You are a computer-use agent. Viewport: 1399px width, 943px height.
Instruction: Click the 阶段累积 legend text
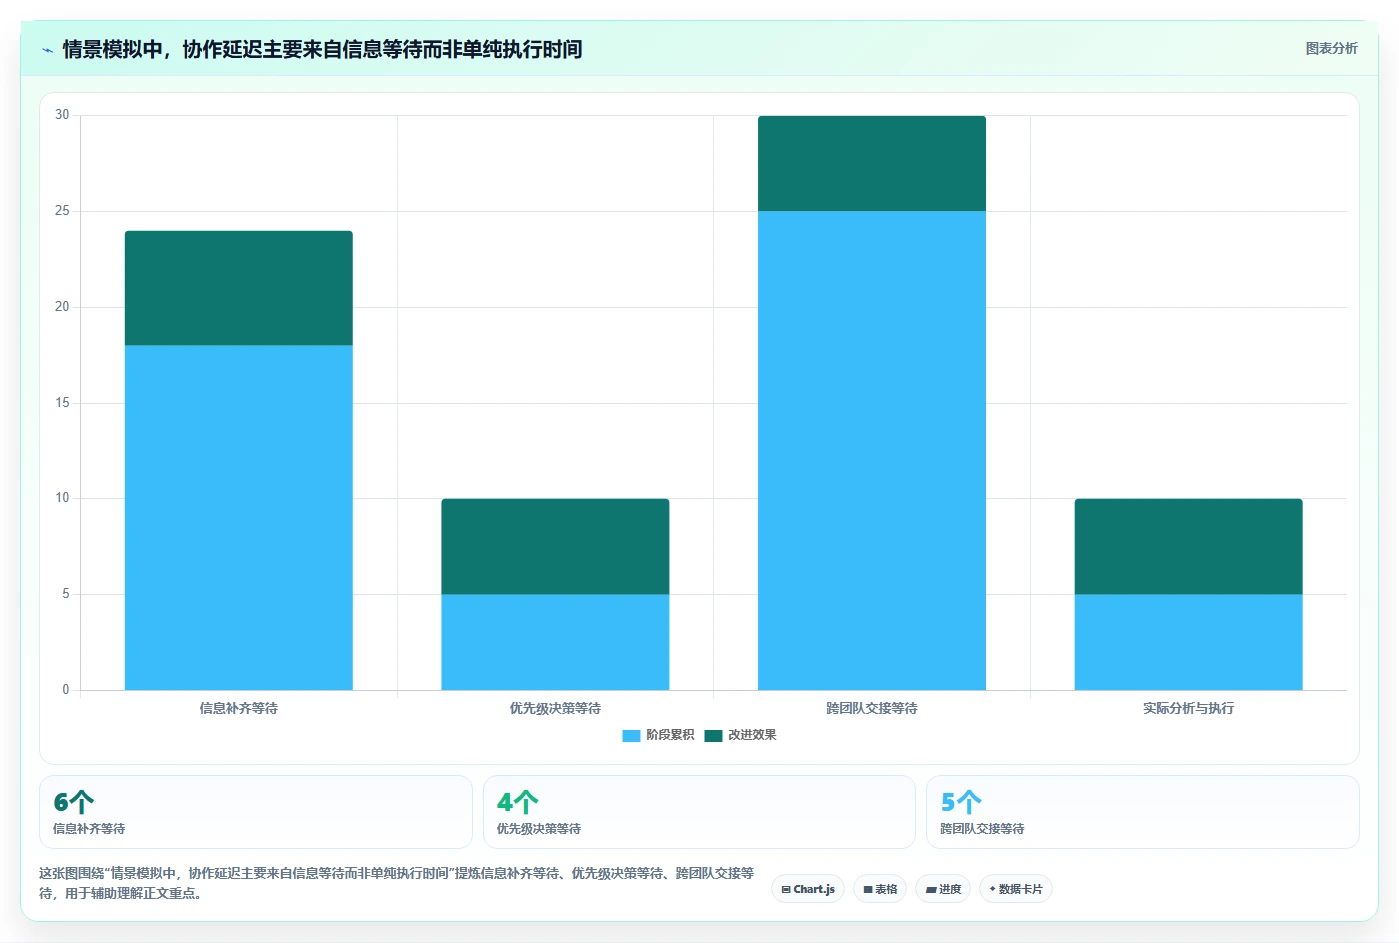click(670, 735)
